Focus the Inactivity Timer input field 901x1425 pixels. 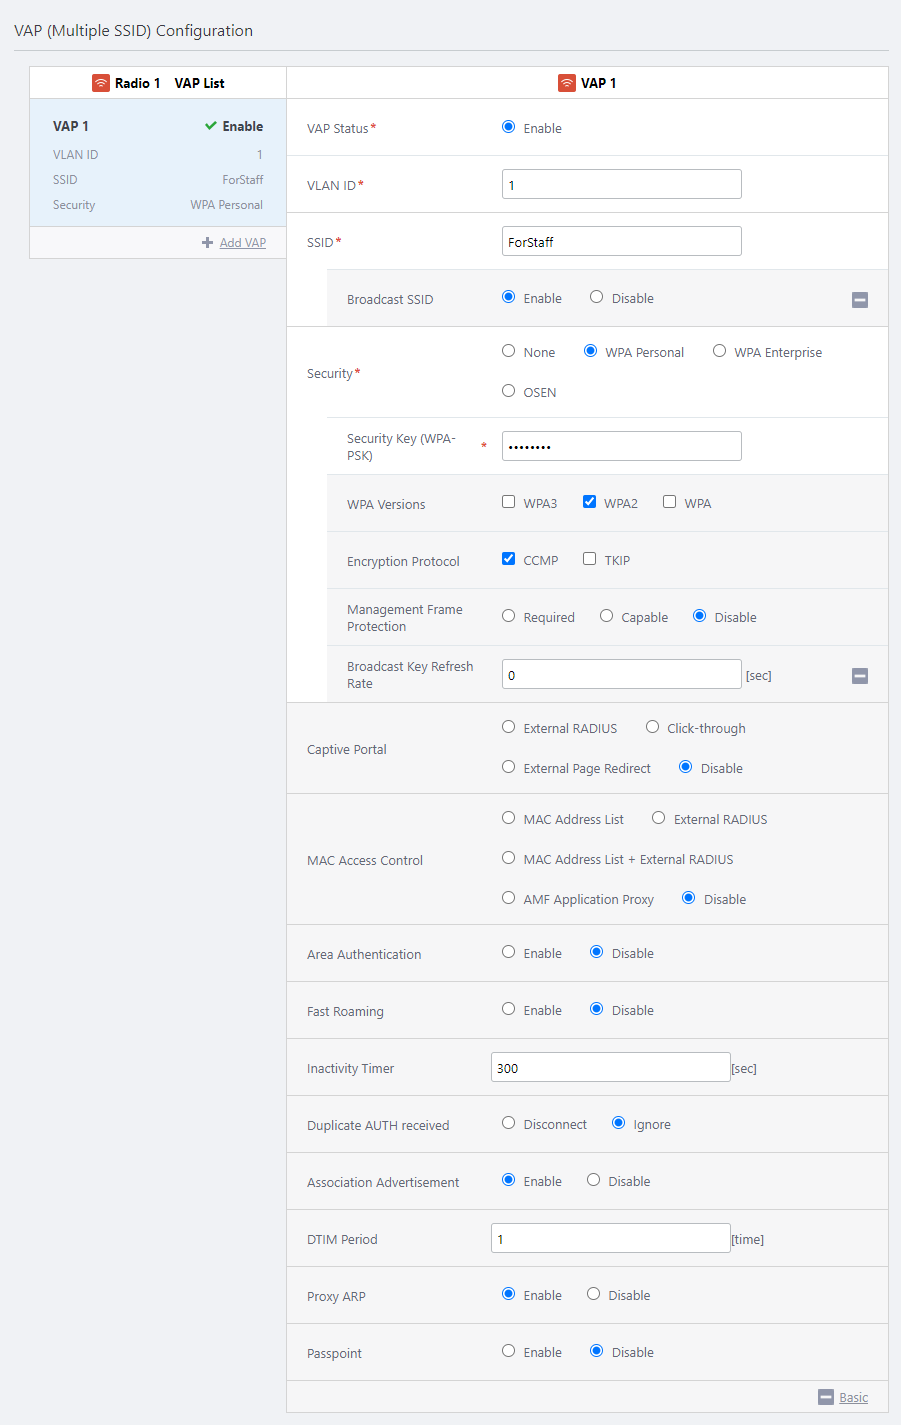coord(610,1067)
